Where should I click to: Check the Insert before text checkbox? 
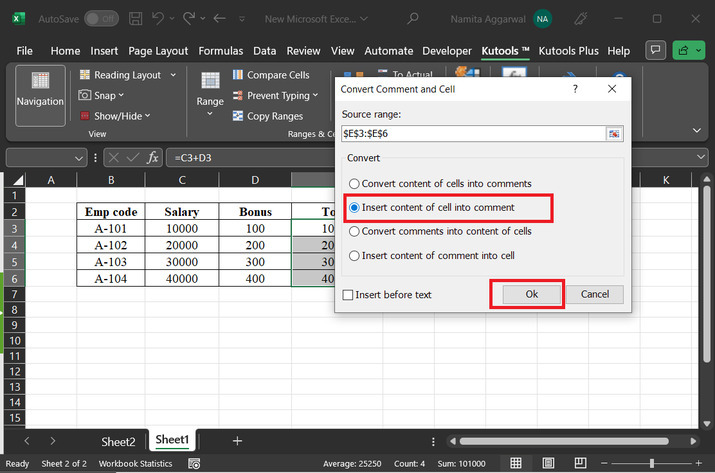(x=348, y=295)
